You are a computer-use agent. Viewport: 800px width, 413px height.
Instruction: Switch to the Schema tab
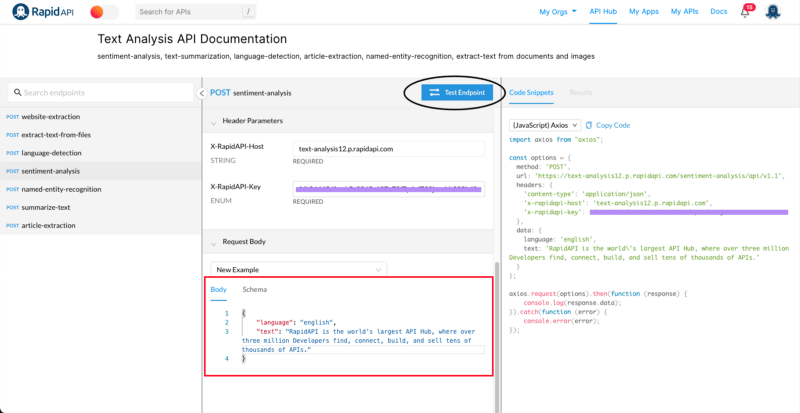tap(255, 289)
